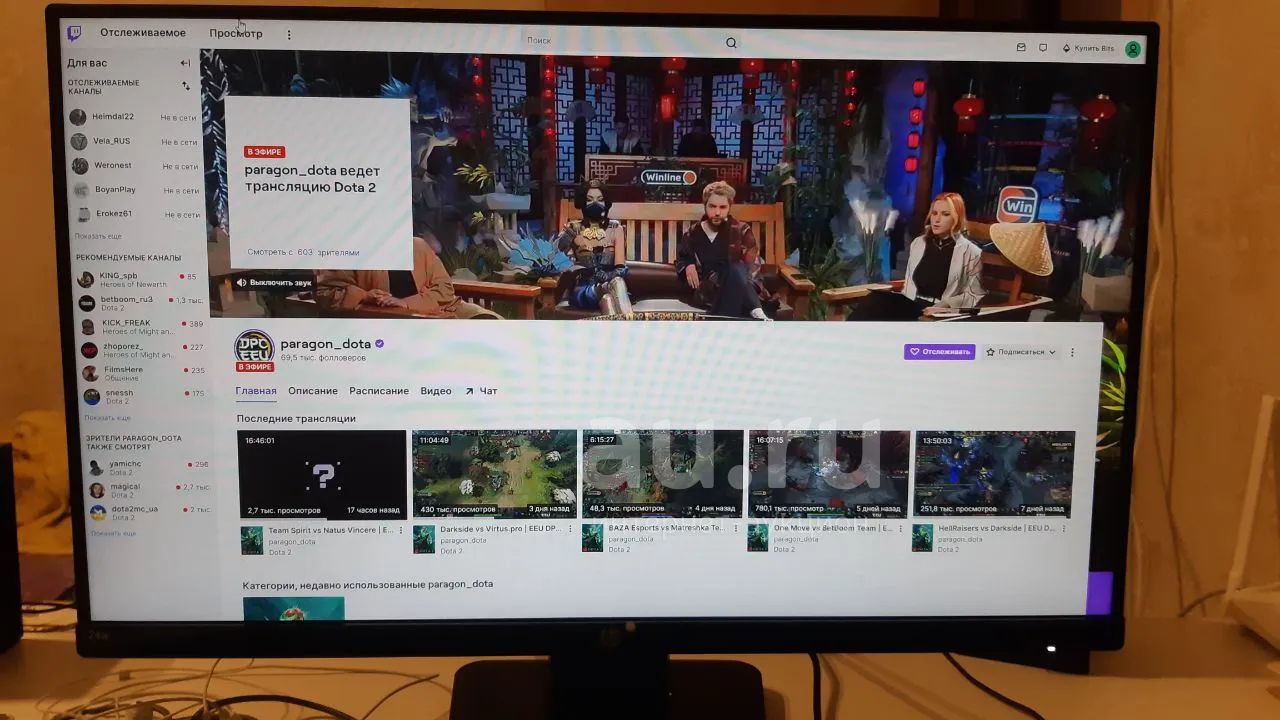This screenshot has width=1280, height=720.
Task: Toggle the purple Отслеживать follow button
Action: [x=939, y=352]
